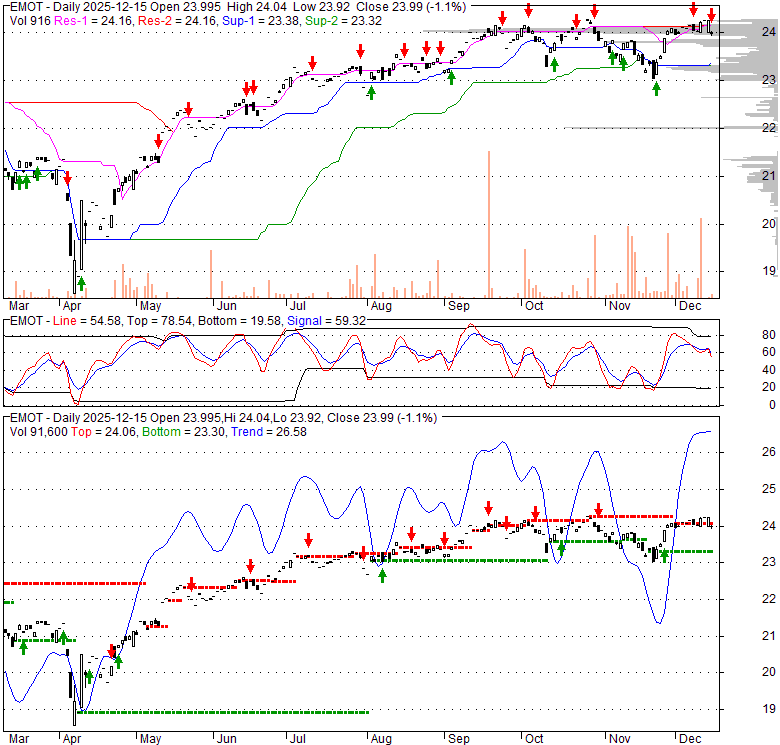Click the green arrow under mid-November candles in top chart
The width and height of the screenshot is (780, 745).
(x=657, y=88)
